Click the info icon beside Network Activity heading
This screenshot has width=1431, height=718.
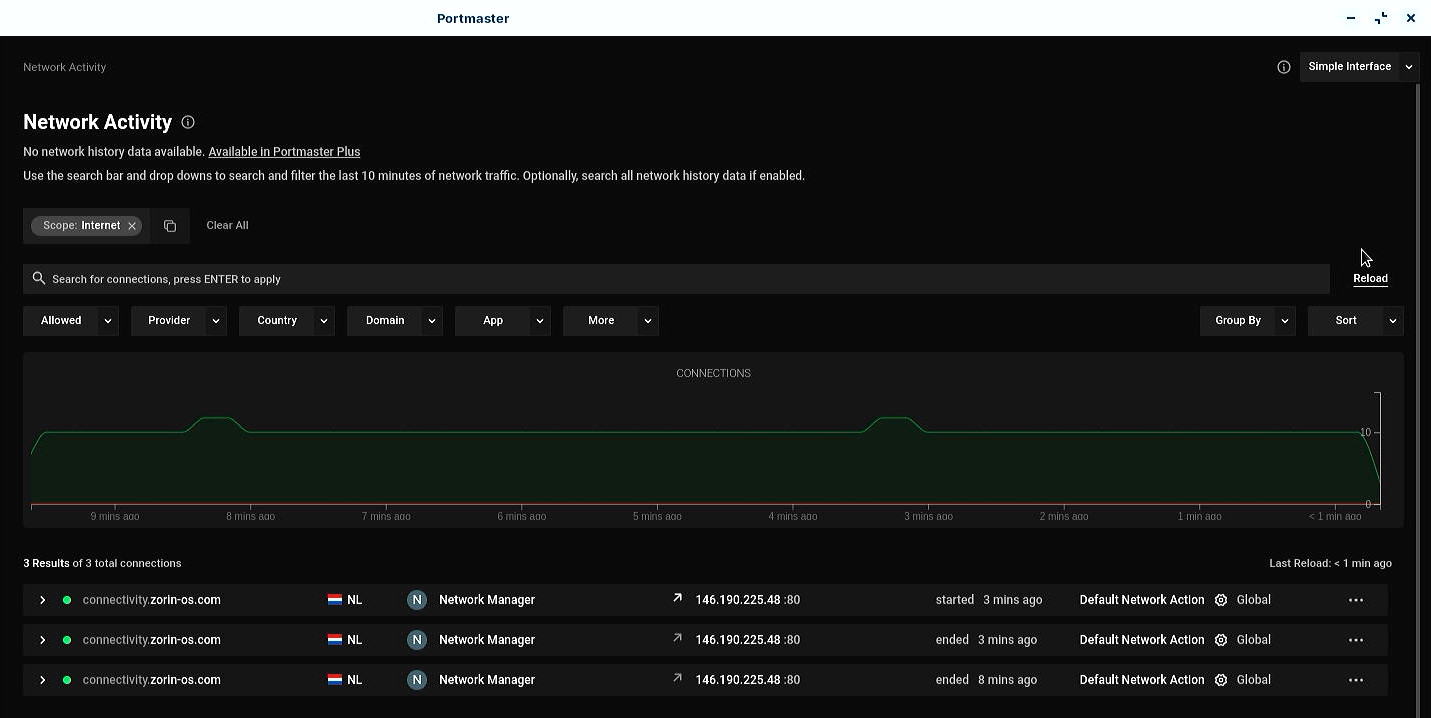click(x=188, y=122)
